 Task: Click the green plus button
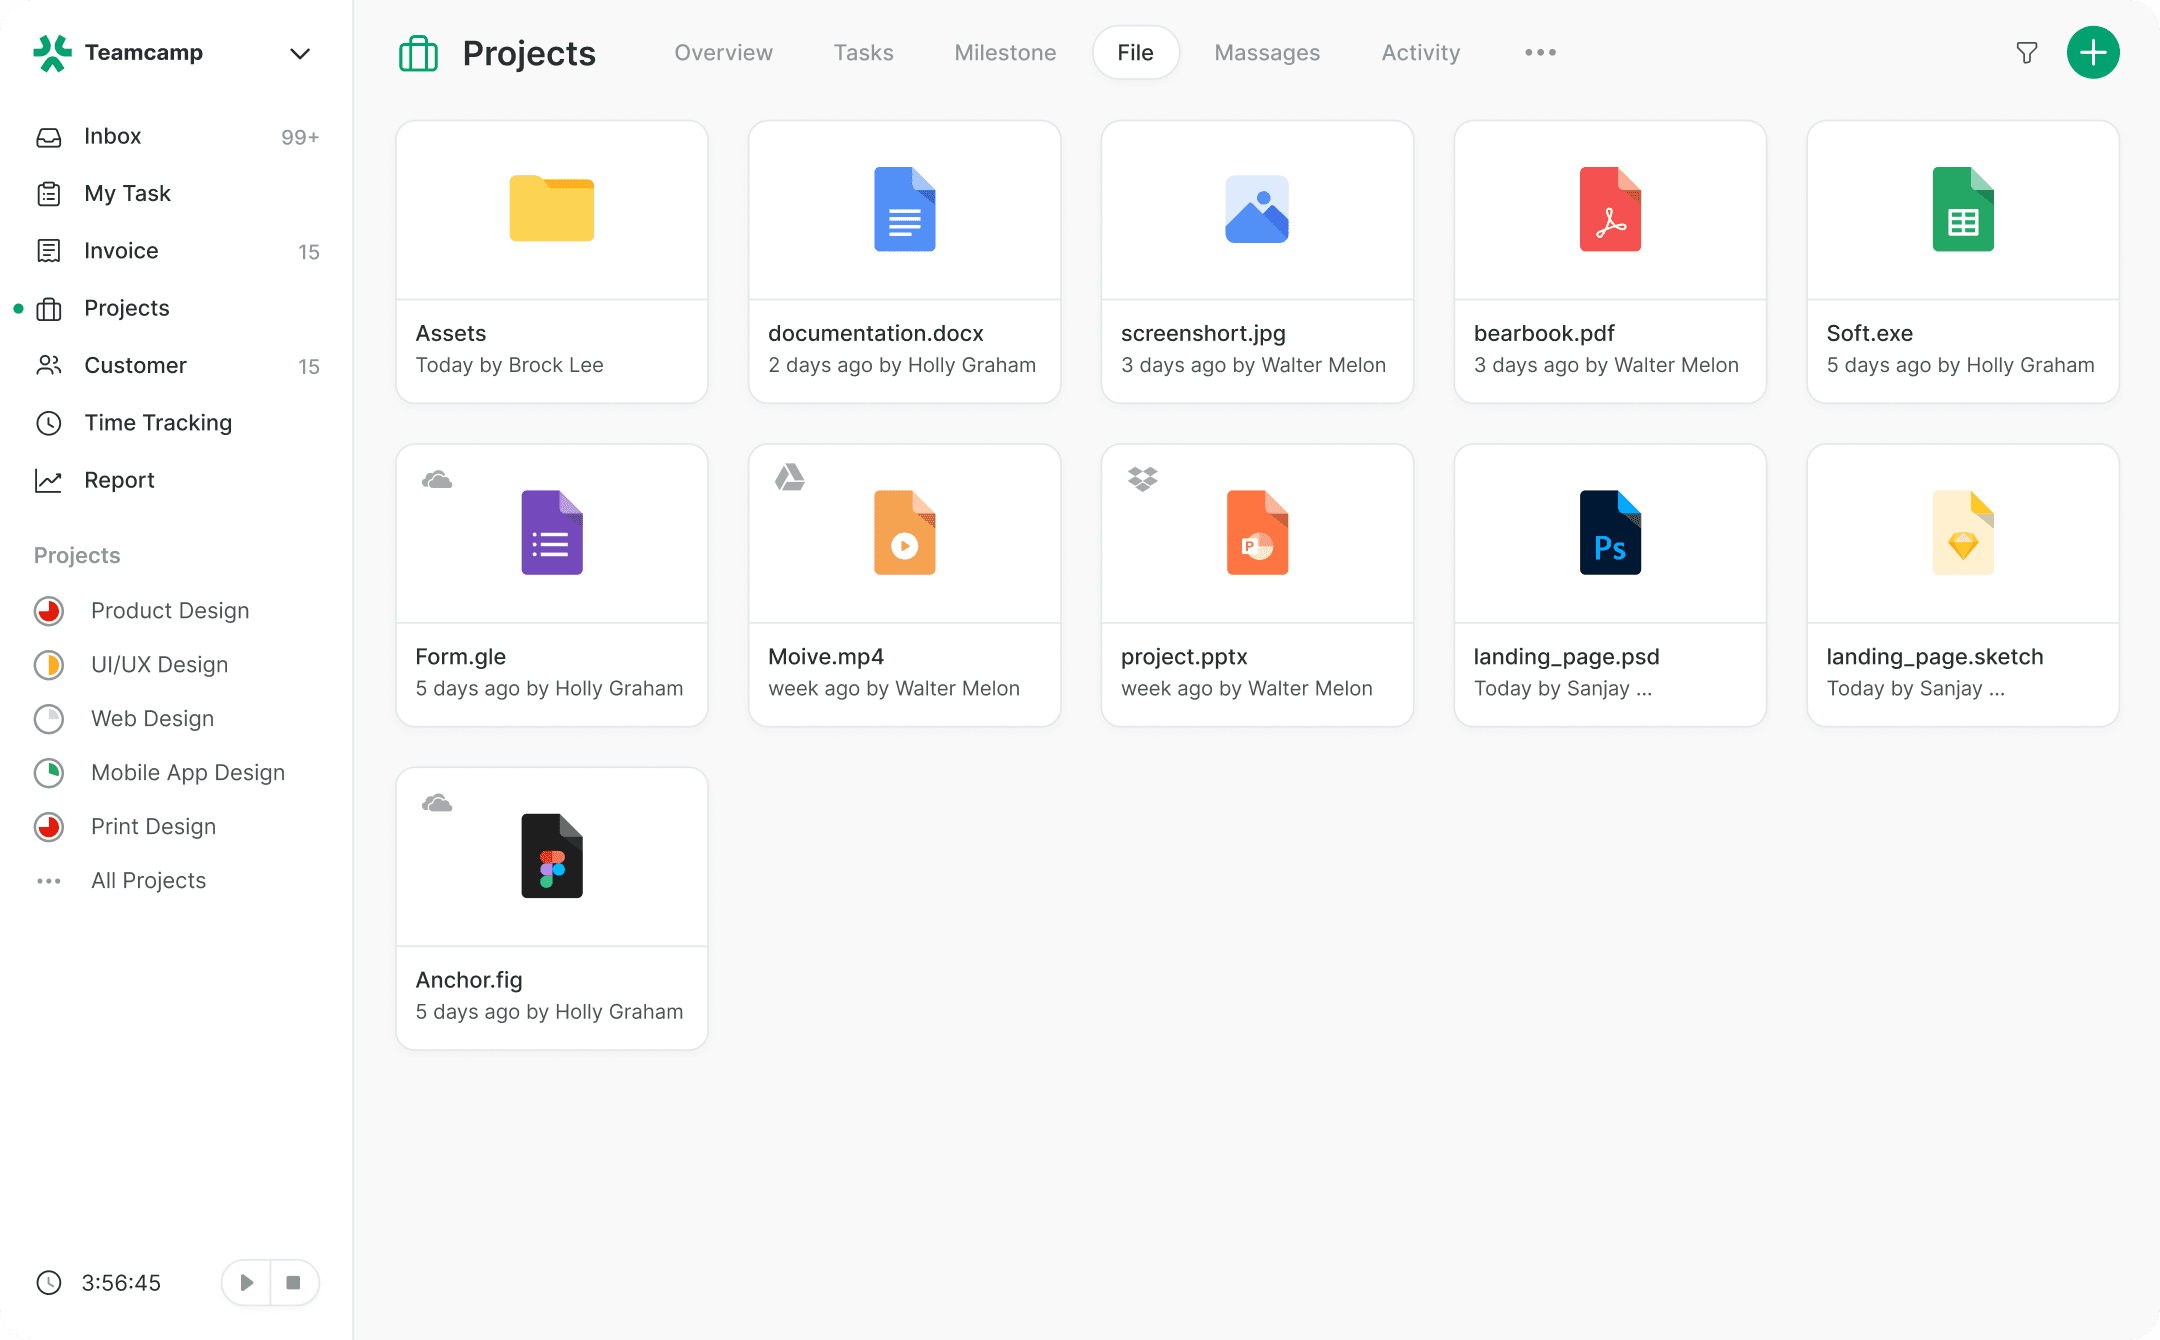tap(2093, 52)
